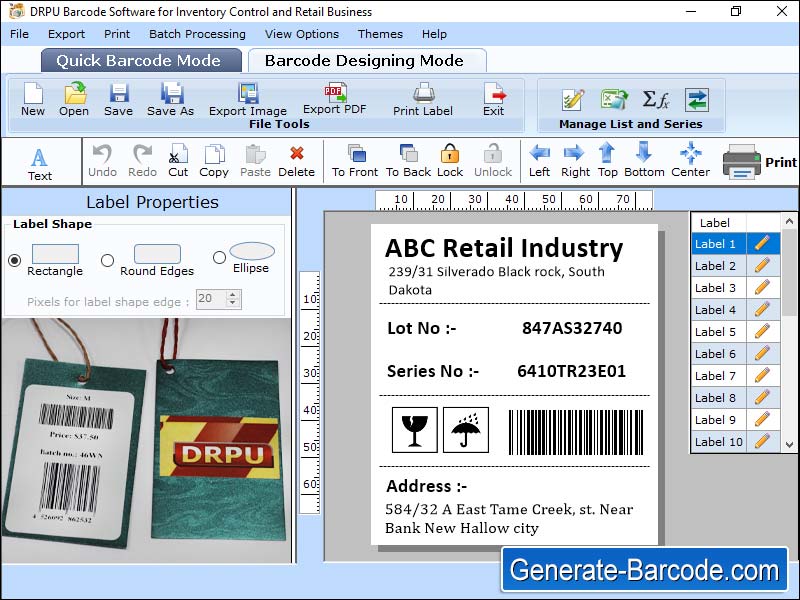Screen dimensions: 800x600
Task: Switch to Quick Barcode Mode tab
Action: click(140, 60)
